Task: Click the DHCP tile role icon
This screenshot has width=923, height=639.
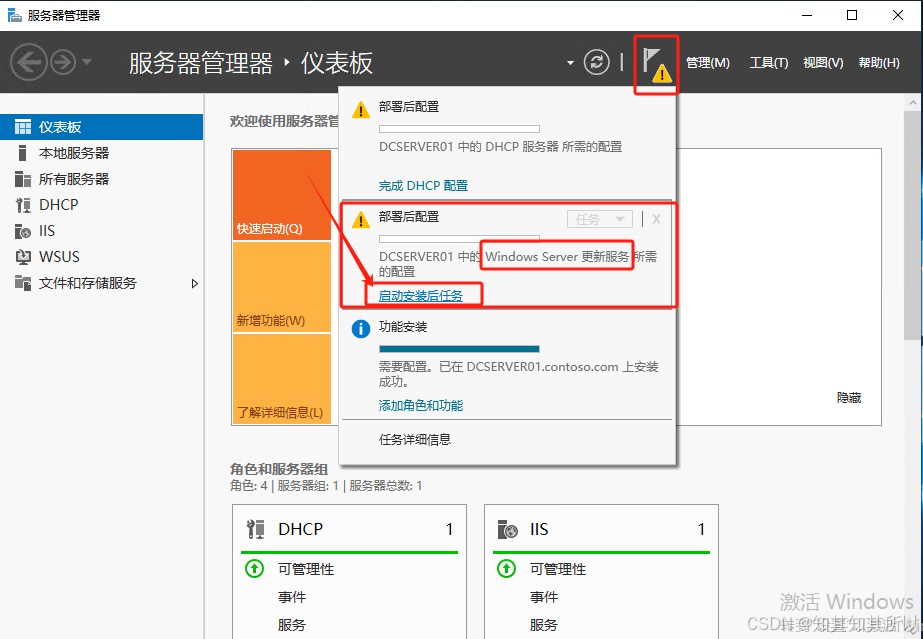Action: pos(255,530)
